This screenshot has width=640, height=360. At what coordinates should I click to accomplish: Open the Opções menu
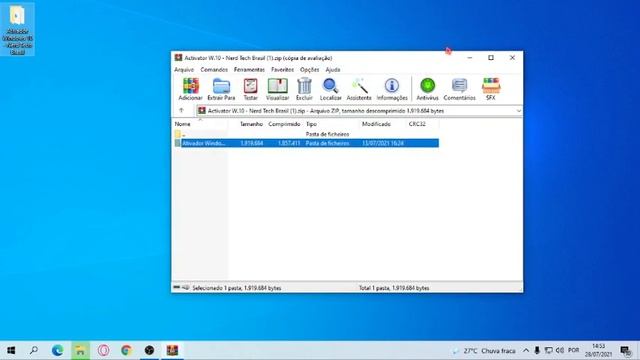click(x=309, y=70)
